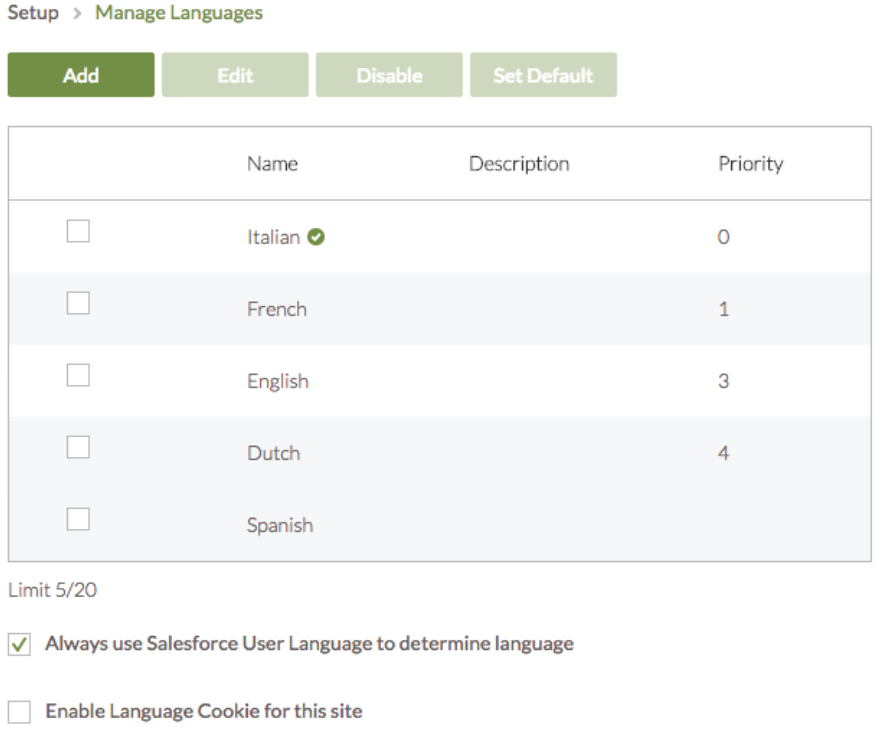Click the Name column header

pyautogui.click(x=272, y=164)
